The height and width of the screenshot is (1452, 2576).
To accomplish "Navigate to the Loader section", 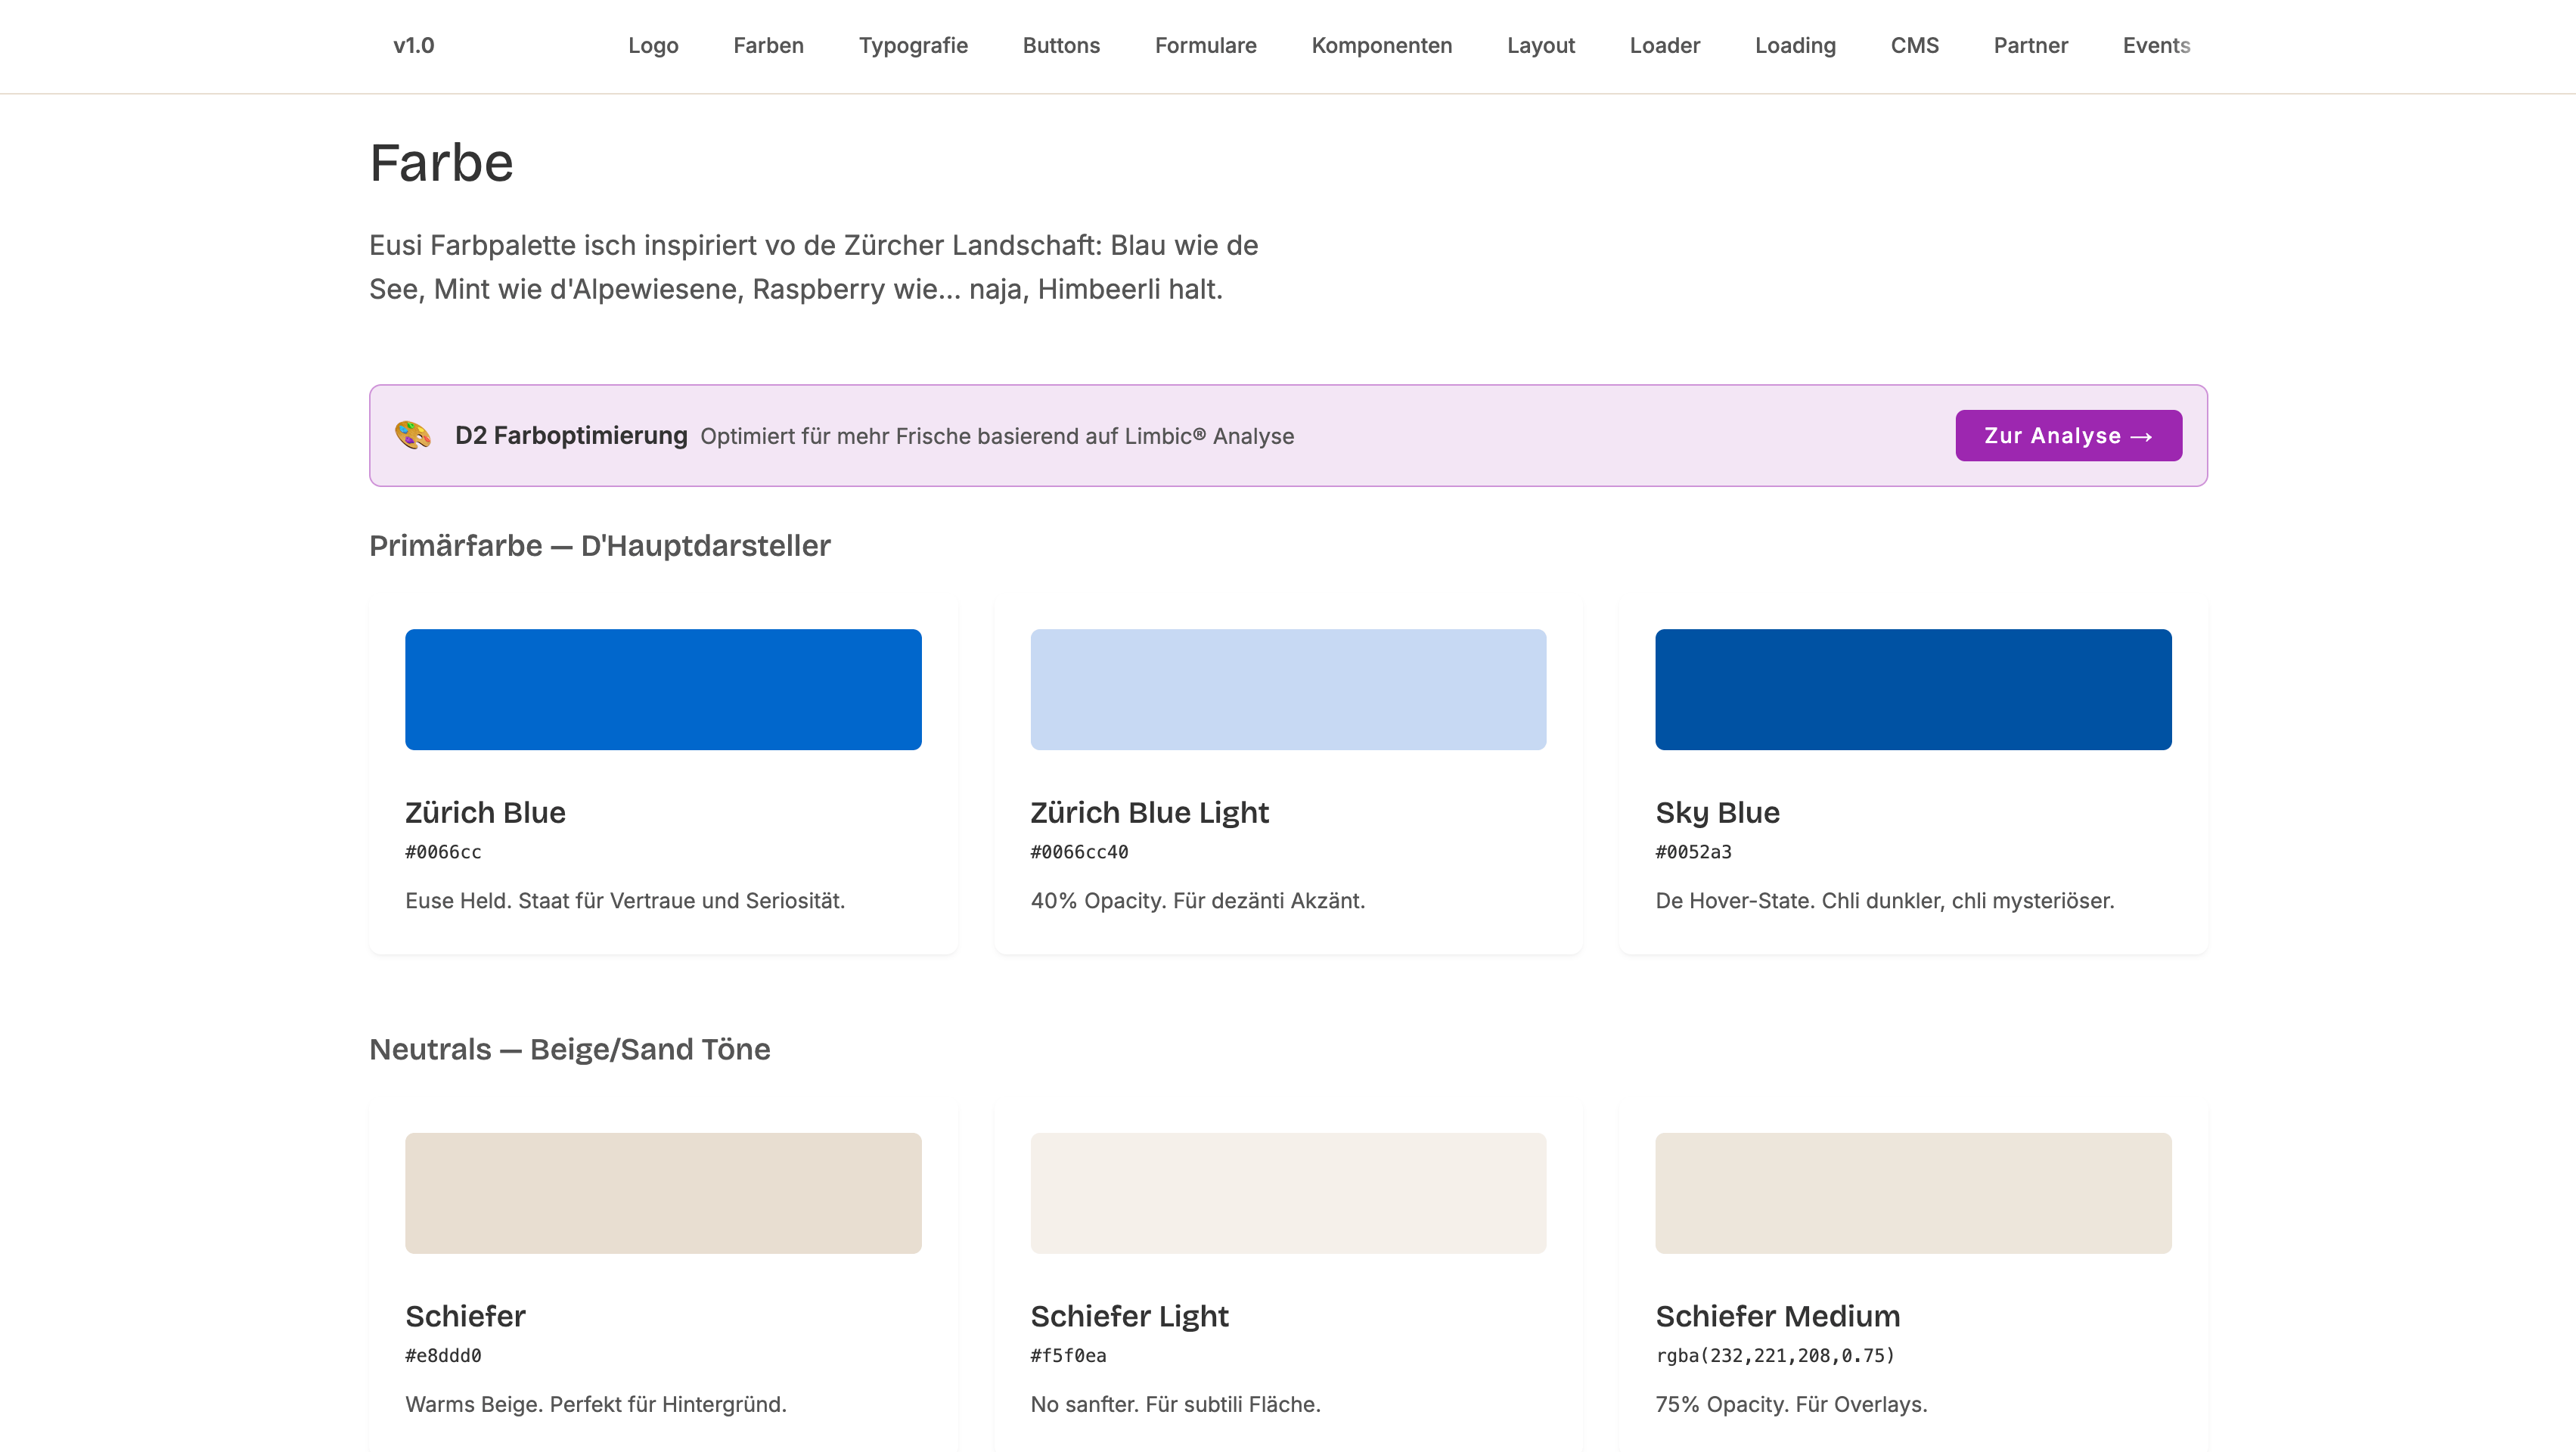I will point(1664,45).
